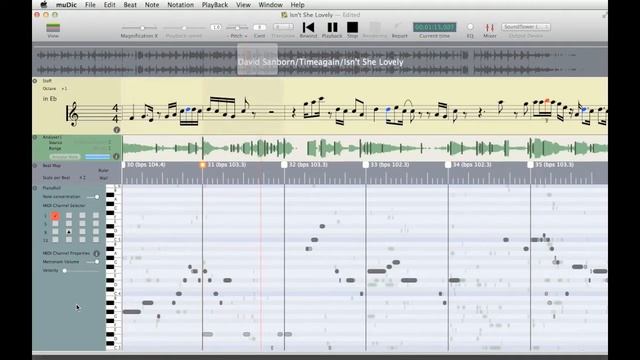Adjust the Note concentration slider

93,197
